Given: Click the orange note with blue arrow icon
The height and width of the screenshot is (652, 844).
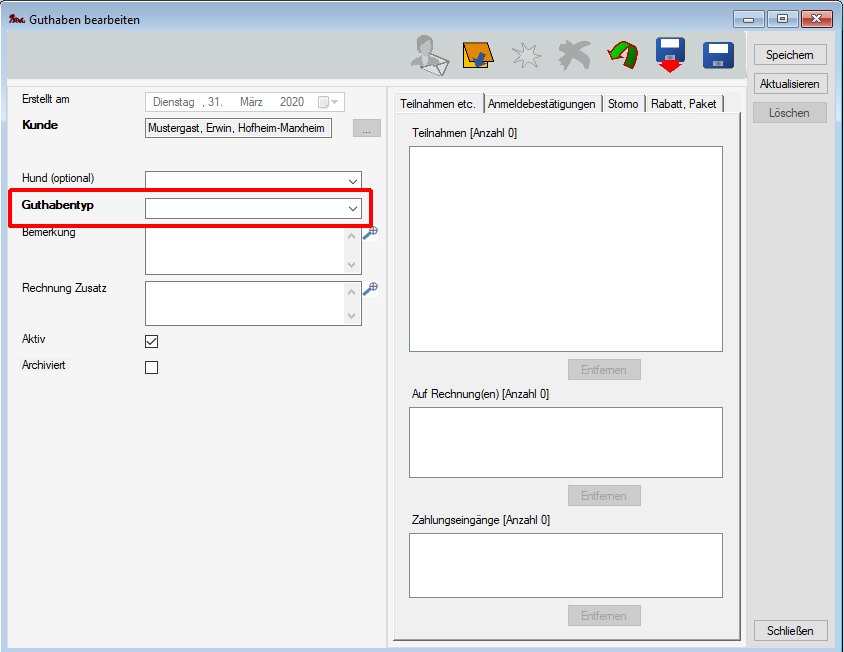Looking at the screenshot, I should tap(478, 56).
